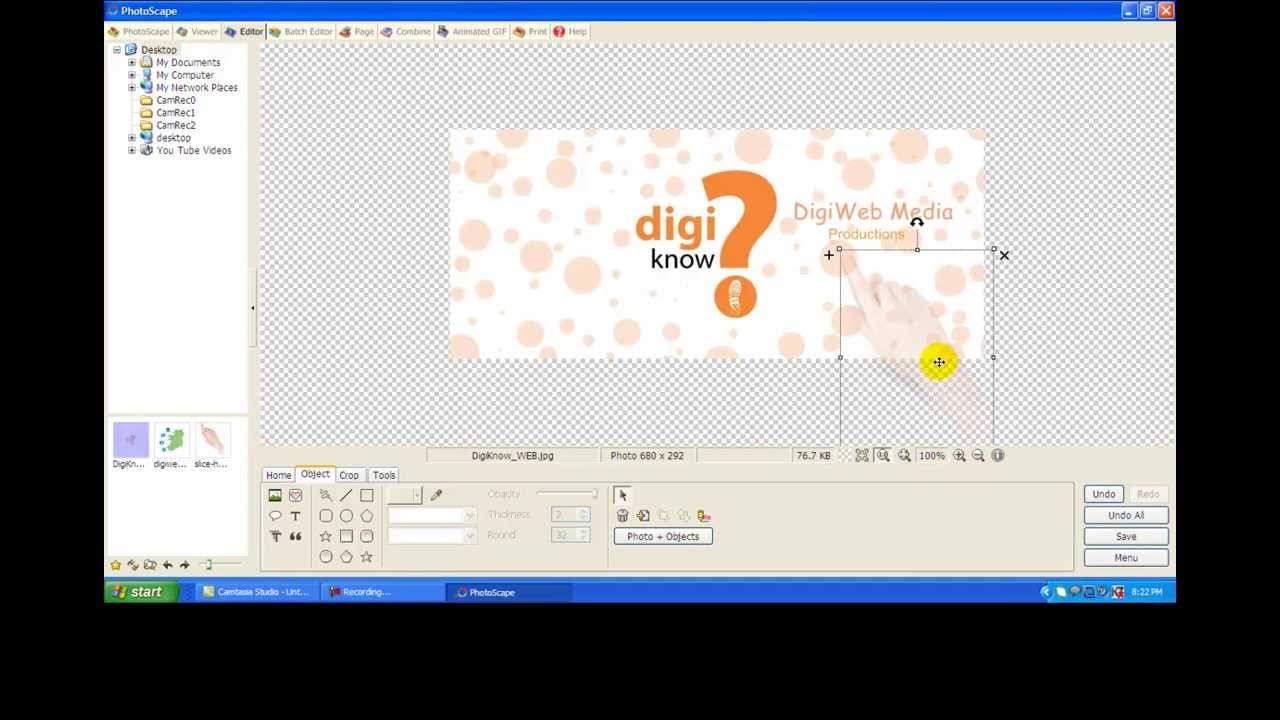Activate the arrow selection pointer tool

pyautogui.click(x=622, y=495)
